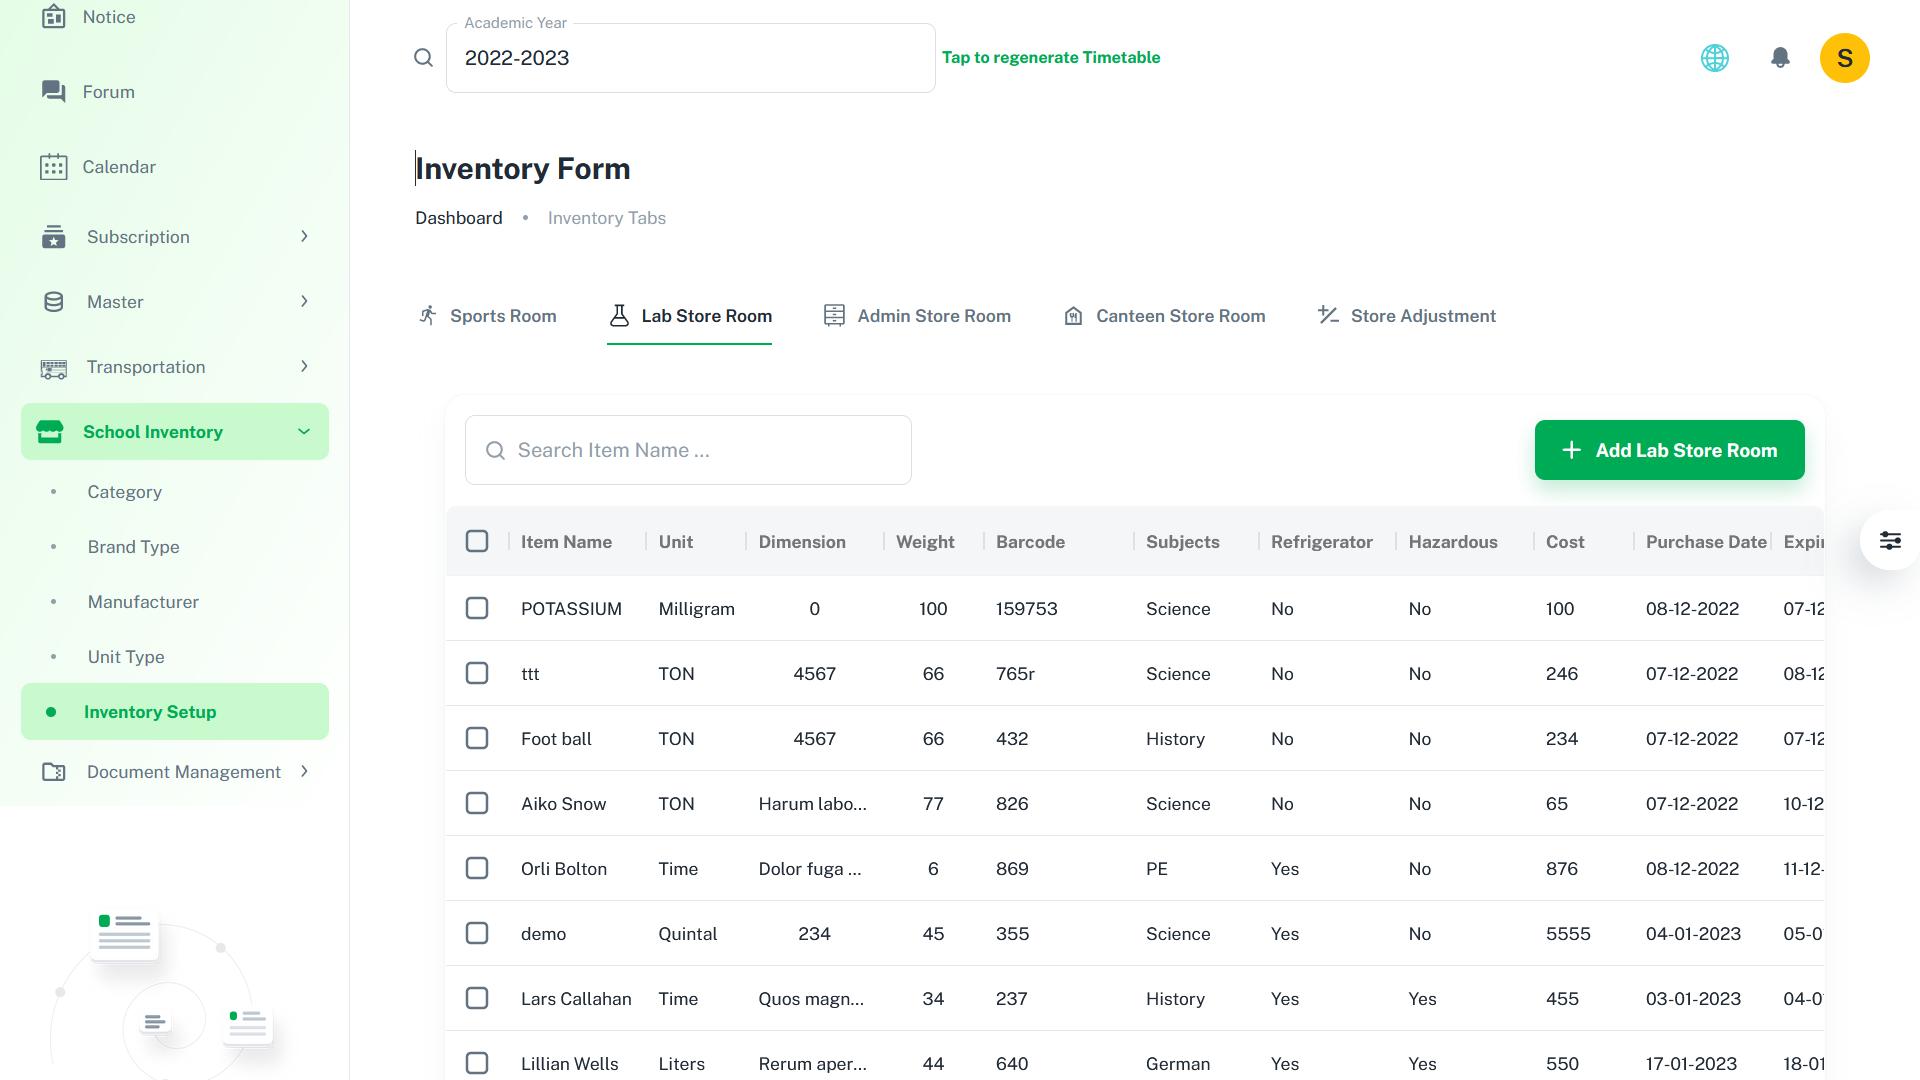The image size is (1920, 1080).
Task: Click the user avatar S
Action: point(1844,58)
